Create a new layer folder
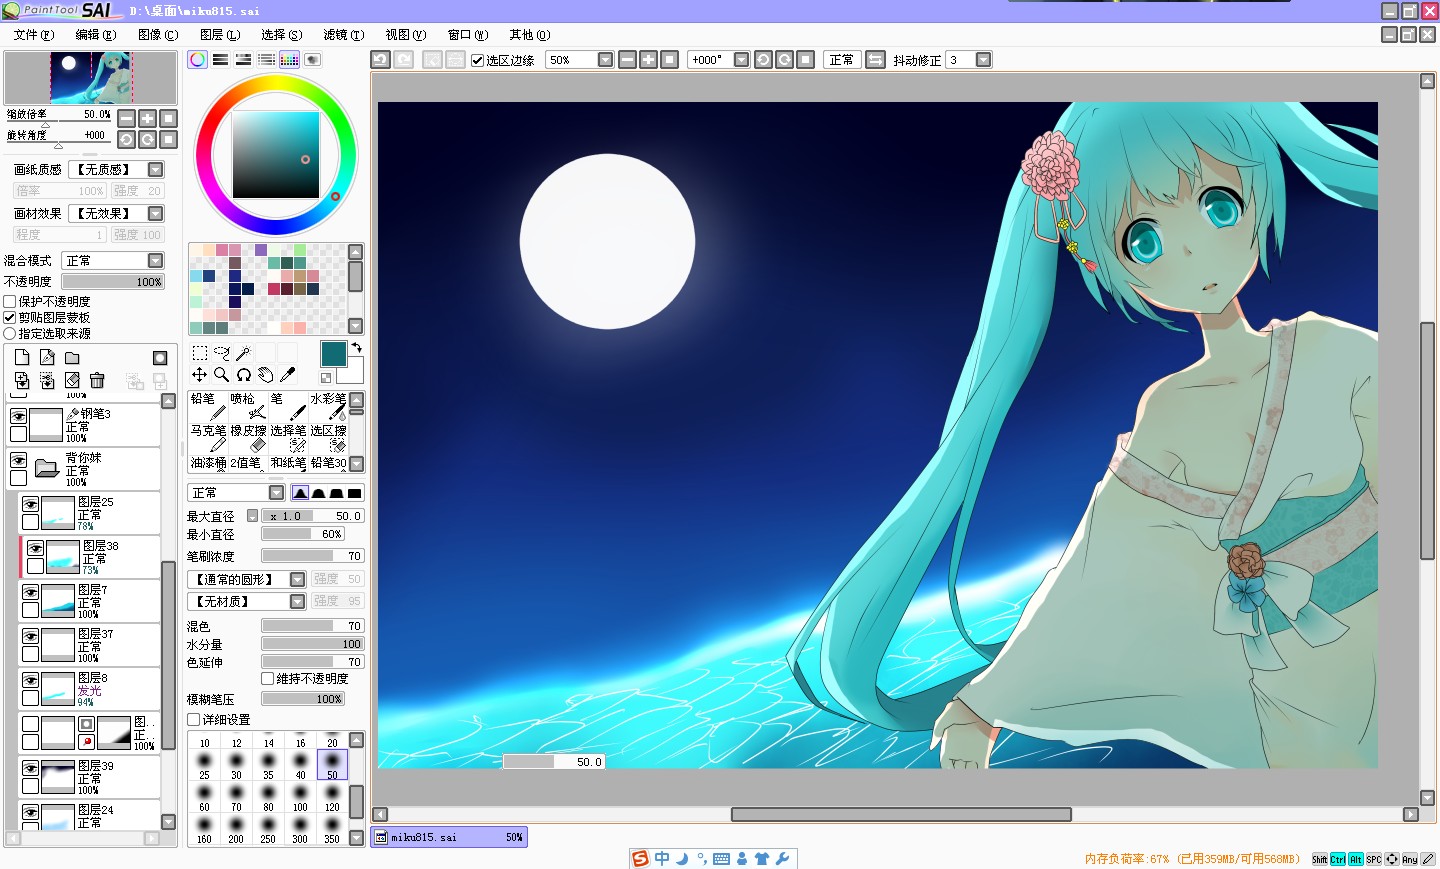 (72, 357)
